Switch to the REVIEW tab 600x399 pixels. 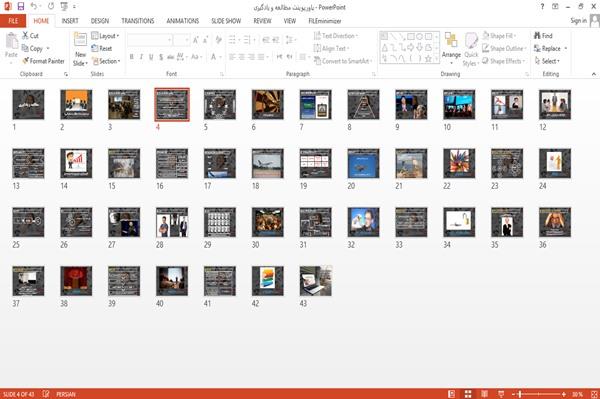tap(262, 21)
